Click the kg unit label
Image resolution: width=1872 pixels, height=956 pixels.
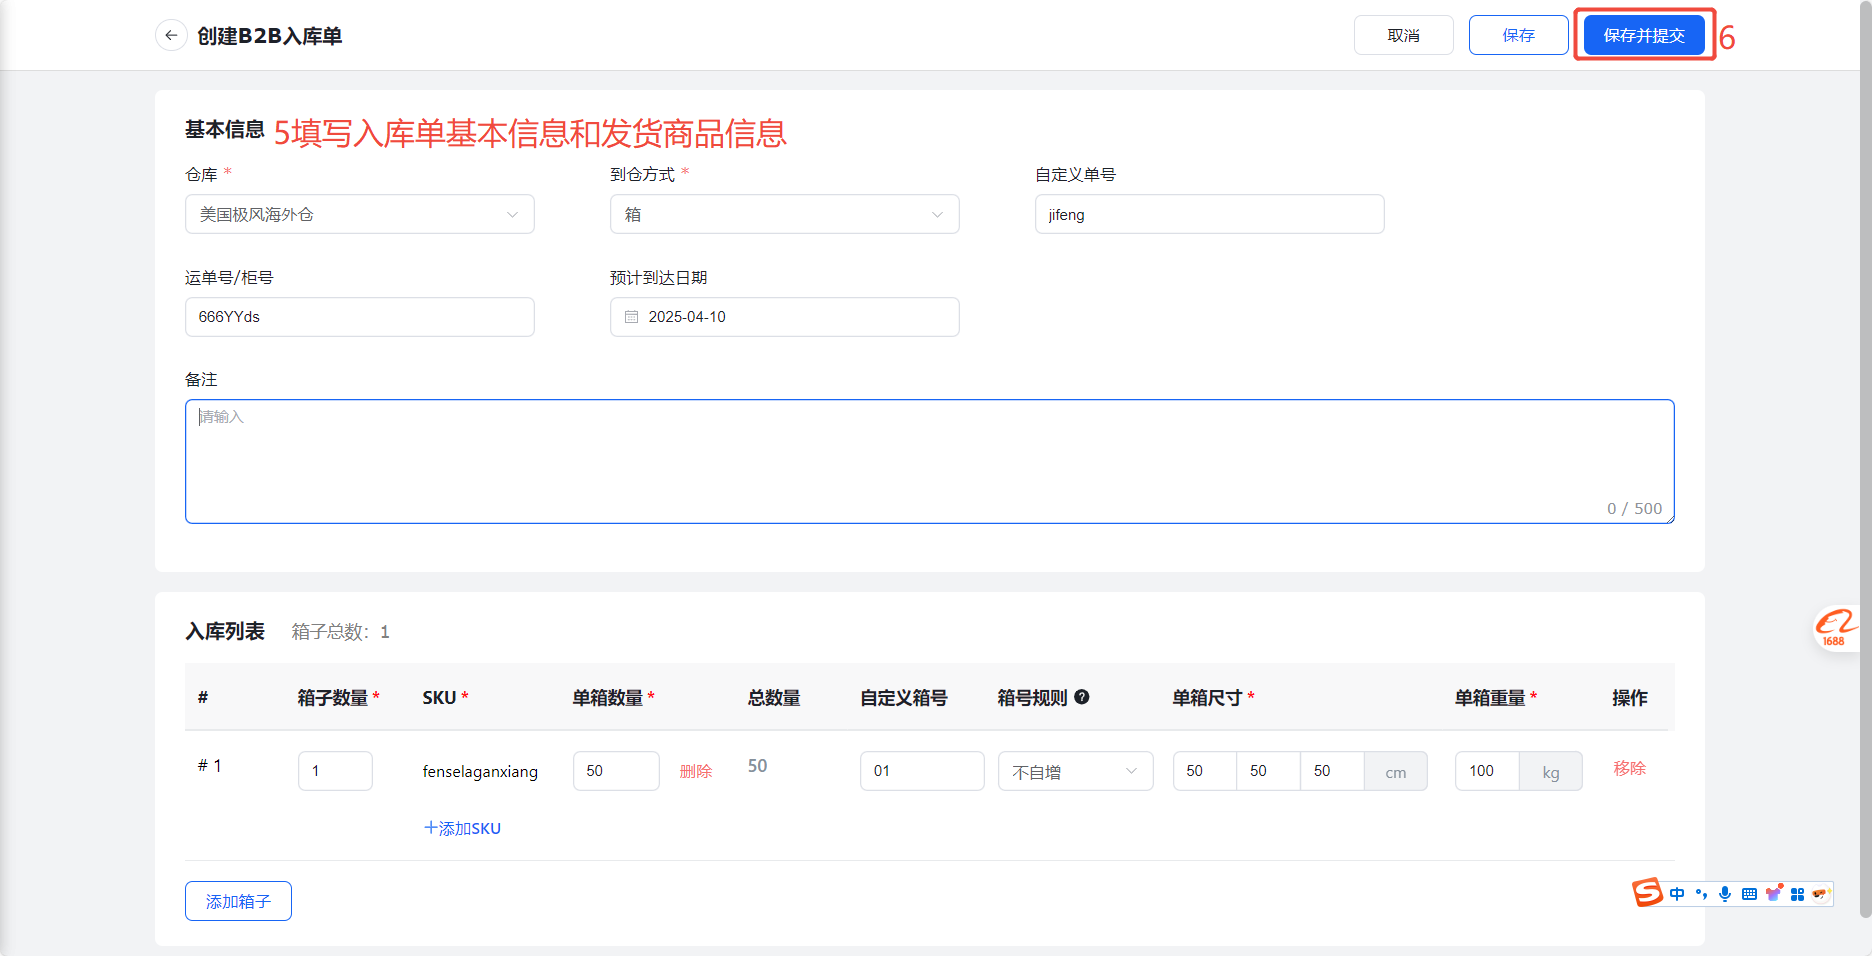[x=1551, y=772]
